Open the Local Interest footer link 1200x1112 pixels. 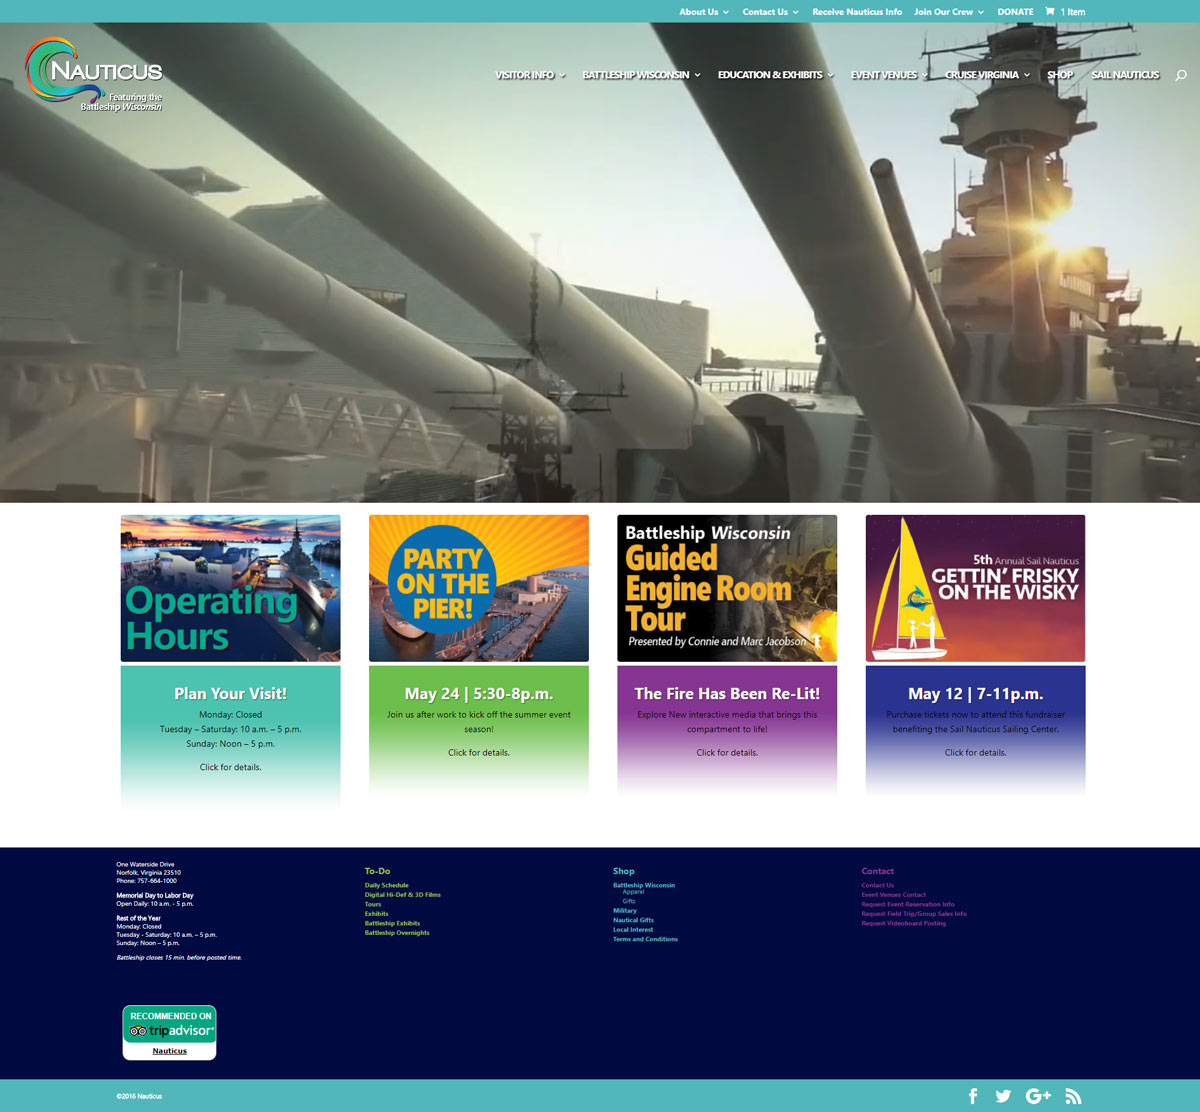[633, 930]
